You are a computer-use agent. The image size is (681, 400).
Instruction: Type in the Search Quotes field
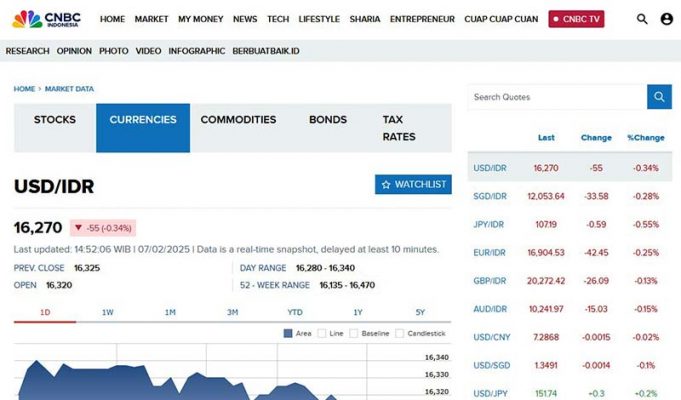(556, 97)
